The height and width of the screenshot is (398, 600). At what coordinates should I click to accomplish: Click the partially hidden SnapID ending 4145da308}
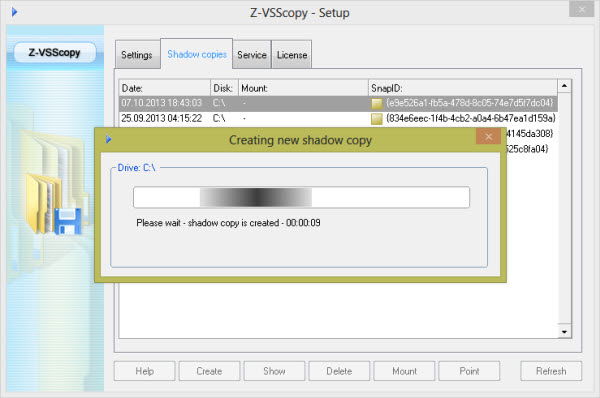click(x=530, y=134)
